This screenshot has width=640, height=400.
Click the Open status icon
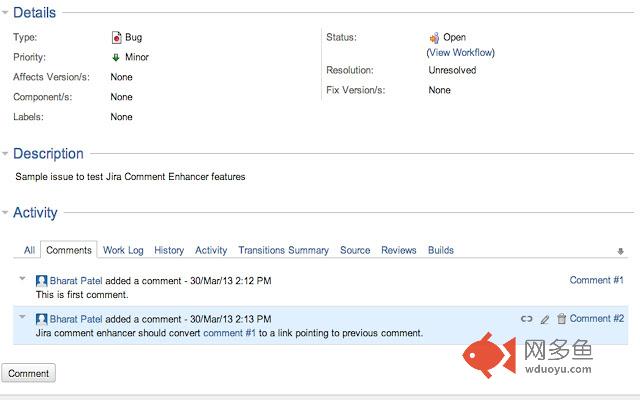coord(434,38)
